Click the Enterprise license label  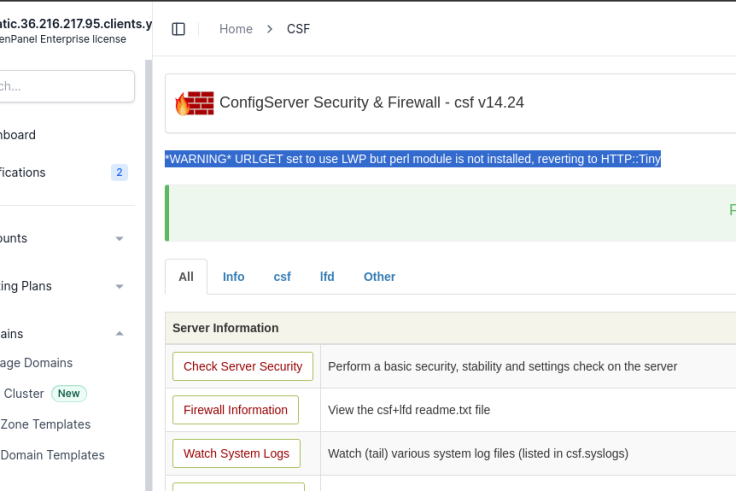[63, 39]
